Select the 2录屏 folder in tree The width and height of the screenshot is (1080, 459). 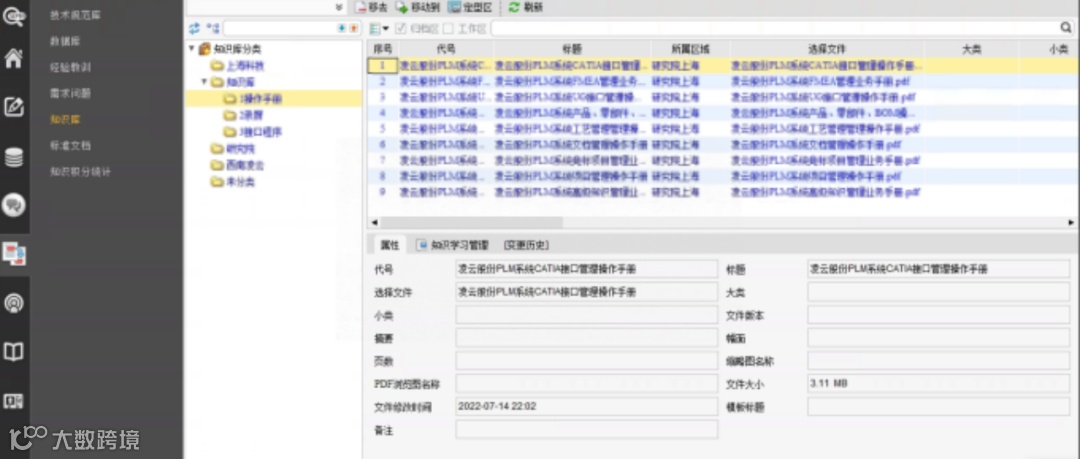click(x=251, y=115)
